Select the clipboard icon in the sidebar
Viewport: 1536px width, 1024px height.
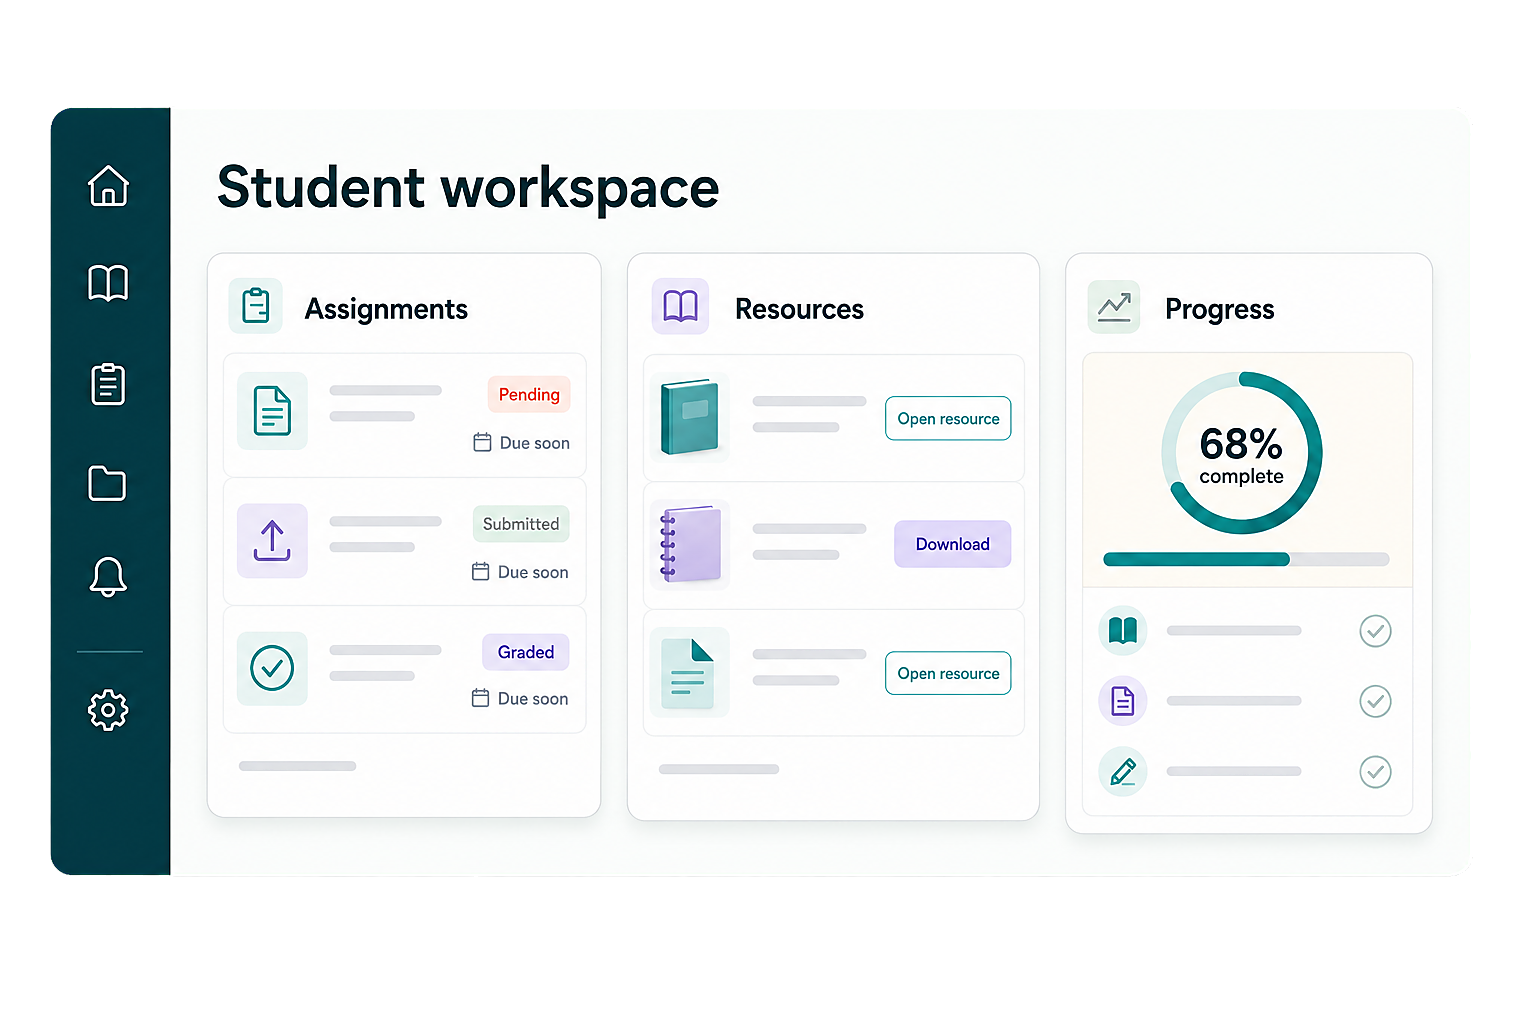[108, 384]
